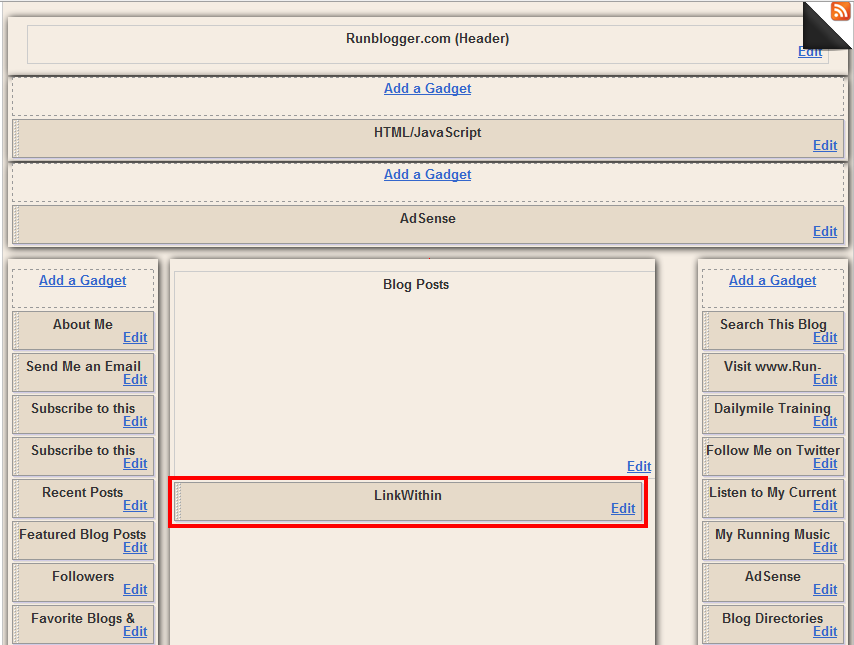
Task: Edit the LinkWithin gadget
Action: 623,508
